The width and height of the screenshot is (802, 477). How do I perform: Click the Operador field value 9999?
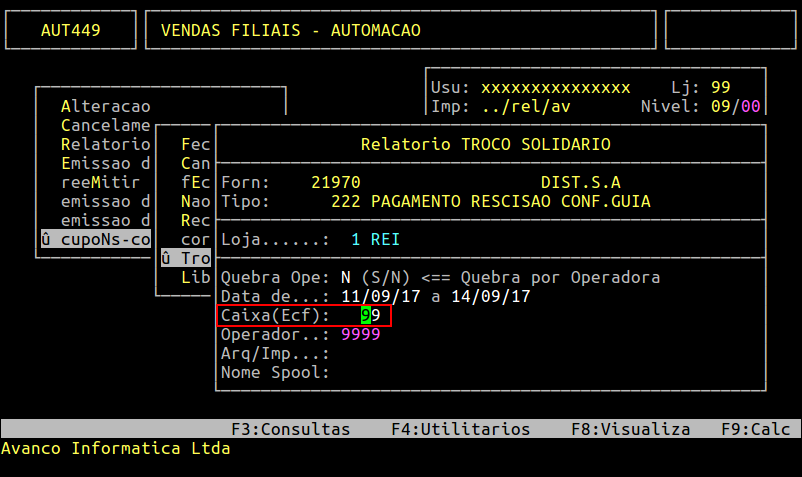tap(360, 334)
